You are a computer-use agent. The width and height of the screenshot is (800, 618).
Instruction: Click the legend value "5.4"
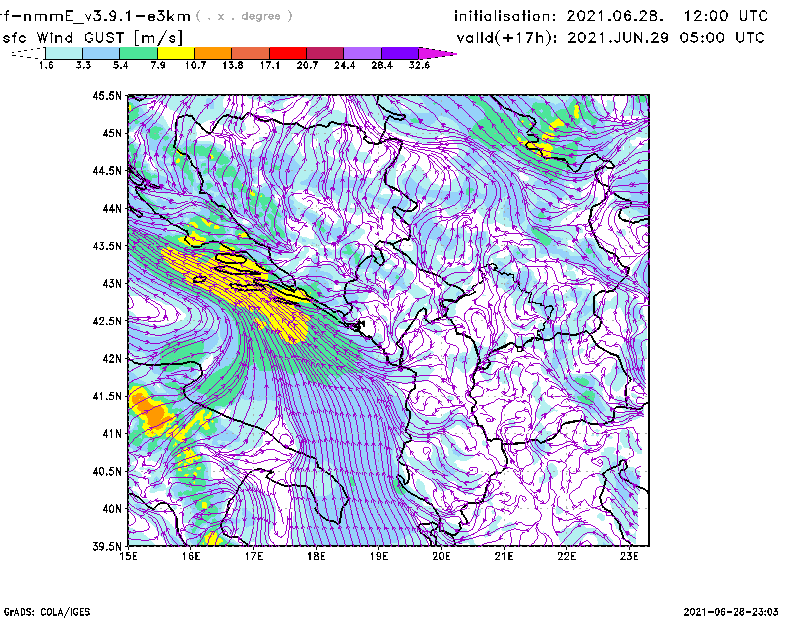point(120,65)
